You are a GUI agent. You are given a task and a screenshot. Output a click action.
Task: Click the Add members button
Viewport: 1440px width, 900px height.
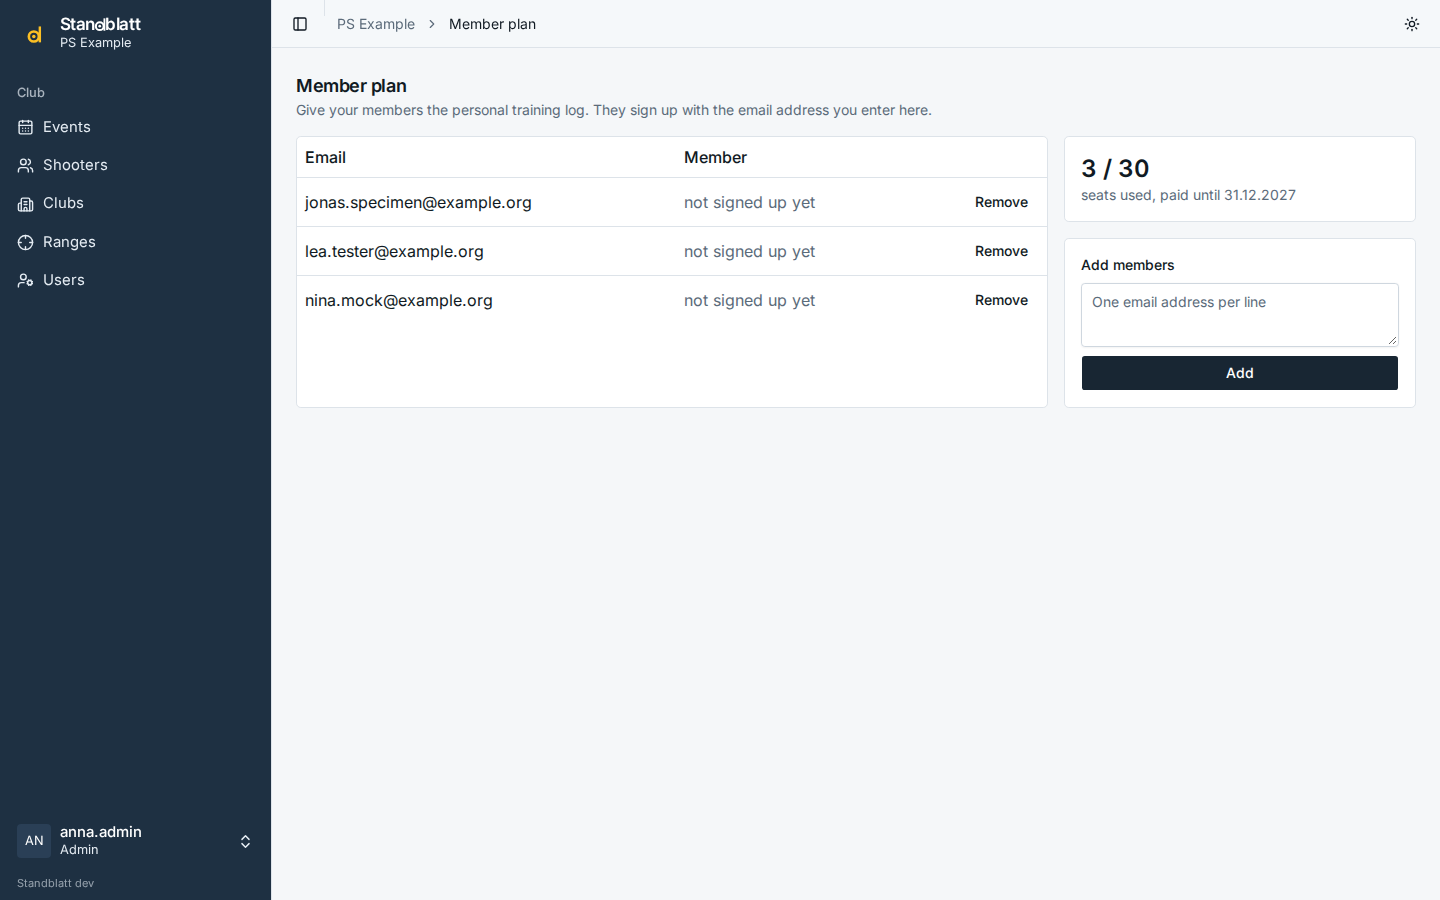coord(1240,373)
